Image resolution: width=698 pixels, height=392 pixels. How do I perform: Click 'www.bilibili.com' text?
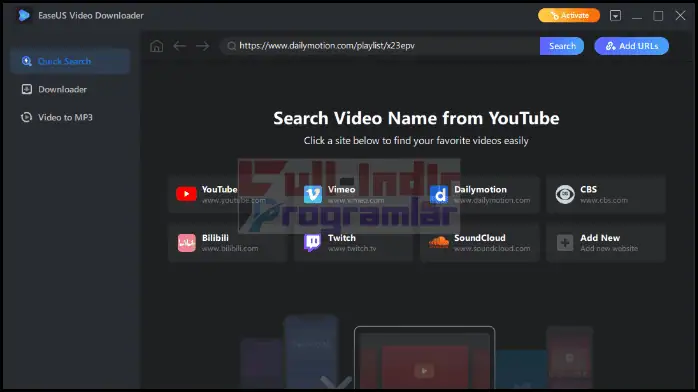point(230,249)
